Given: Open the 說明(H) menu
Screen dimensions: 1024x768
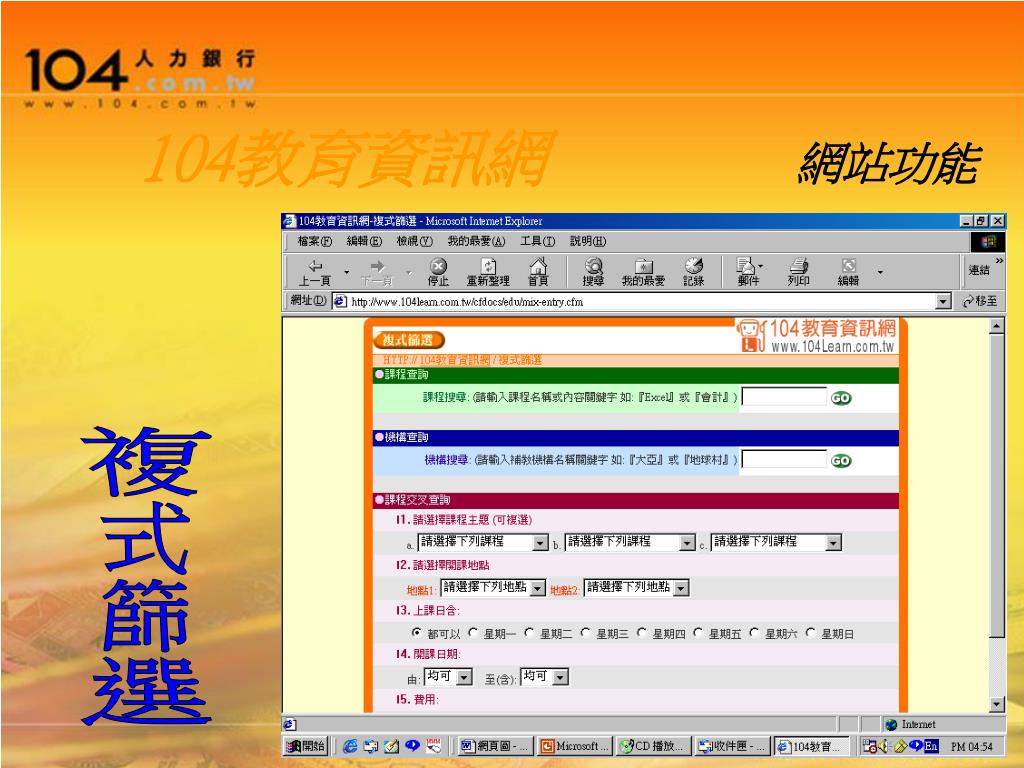Looking at the screenshot, I should tap(588, 241).
